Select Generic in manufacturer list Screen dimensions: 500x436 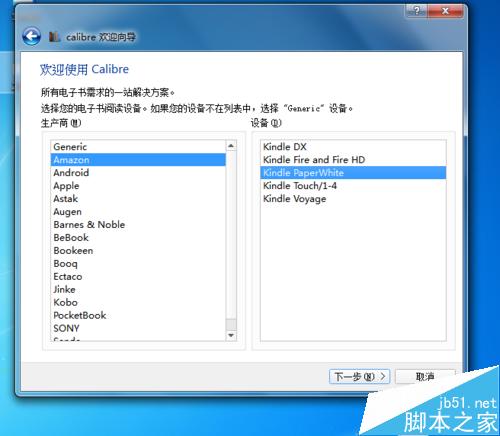coord(138,147)
